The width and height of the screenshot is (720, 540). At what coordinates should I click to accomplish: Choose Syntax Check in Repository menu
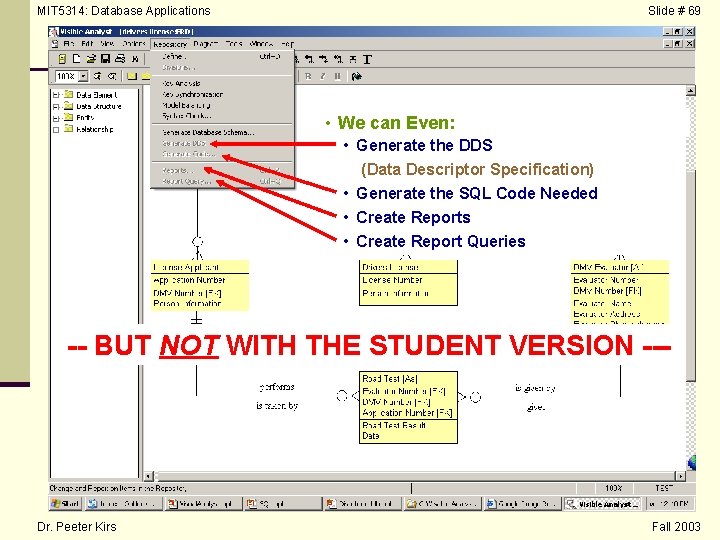pyautogui.click(x=222, y=116)
